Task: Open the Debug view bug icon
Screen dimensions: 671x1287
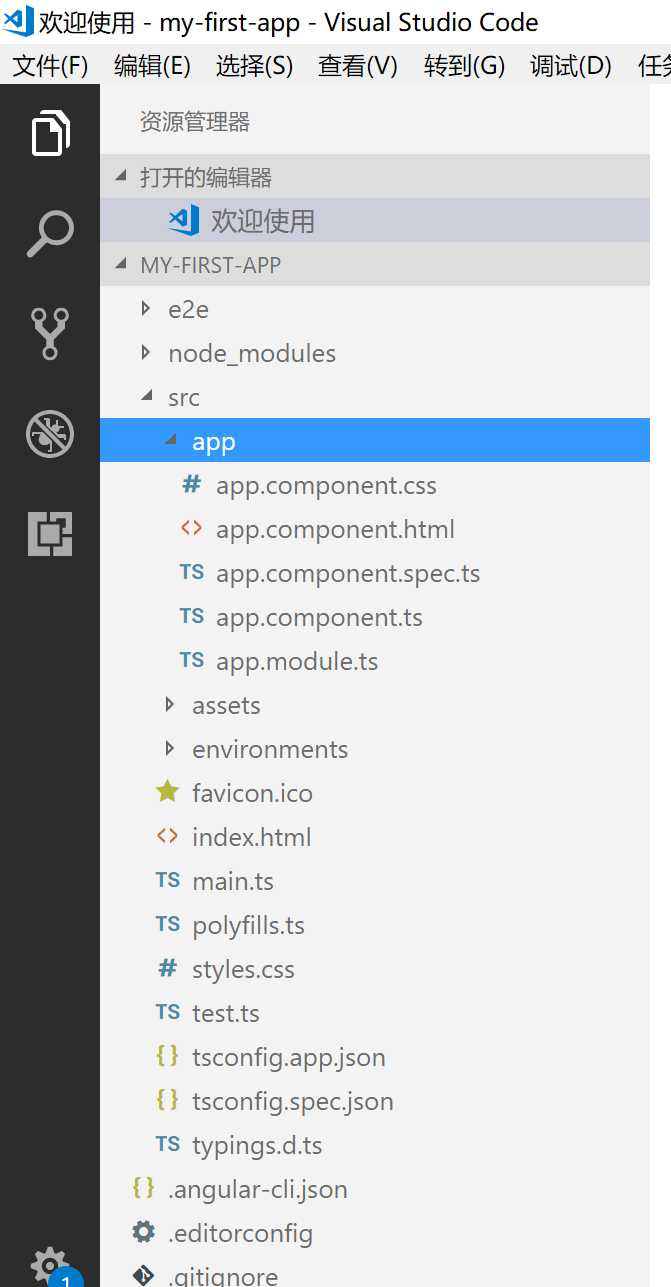Action: (x=50, y=434)
